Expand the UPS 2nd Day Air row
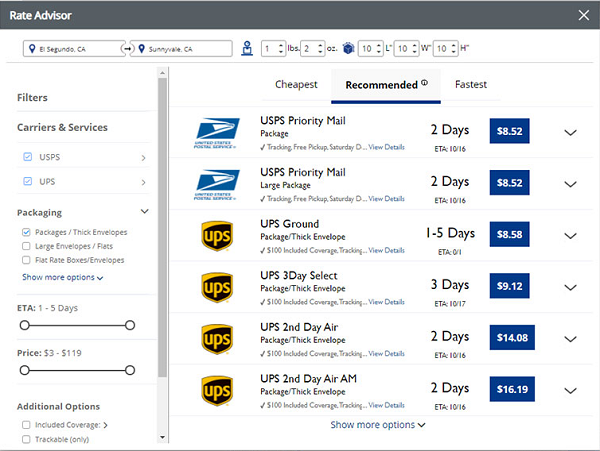600x451 pixels. (x=570, y=339)
